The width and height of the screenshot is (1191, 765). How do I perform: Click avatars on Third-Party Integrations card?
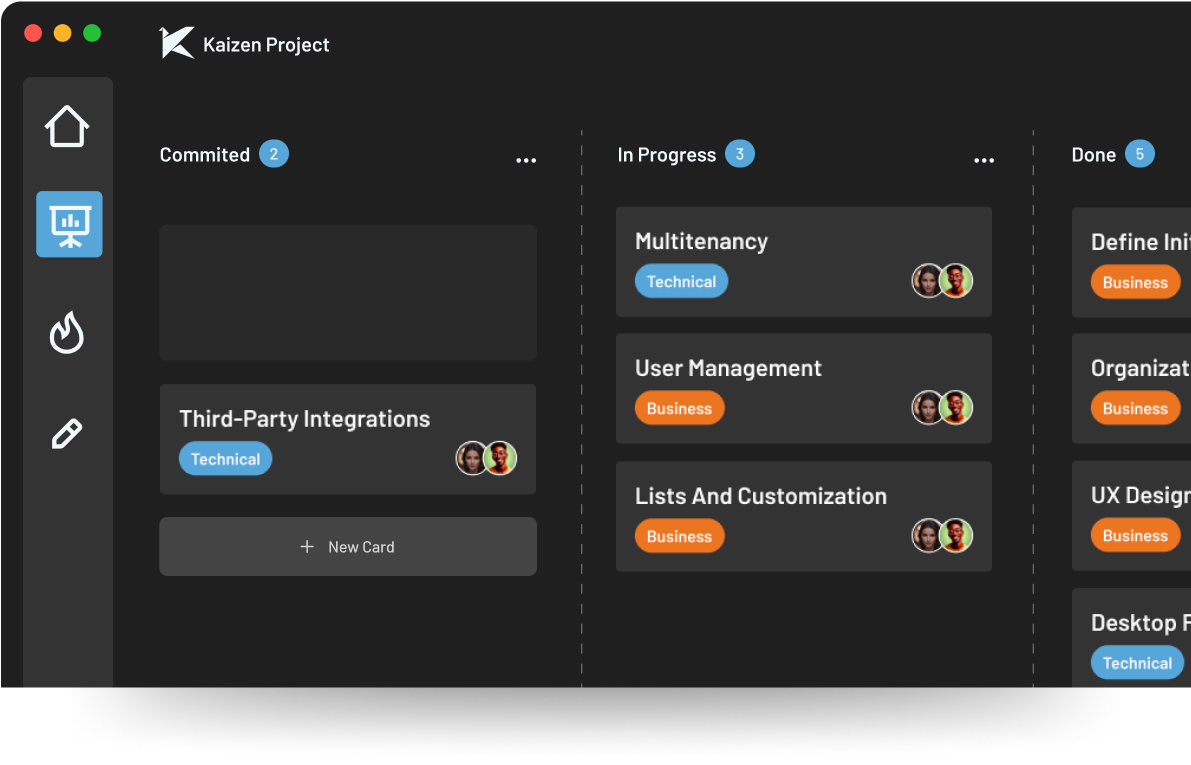coord(486,458)
